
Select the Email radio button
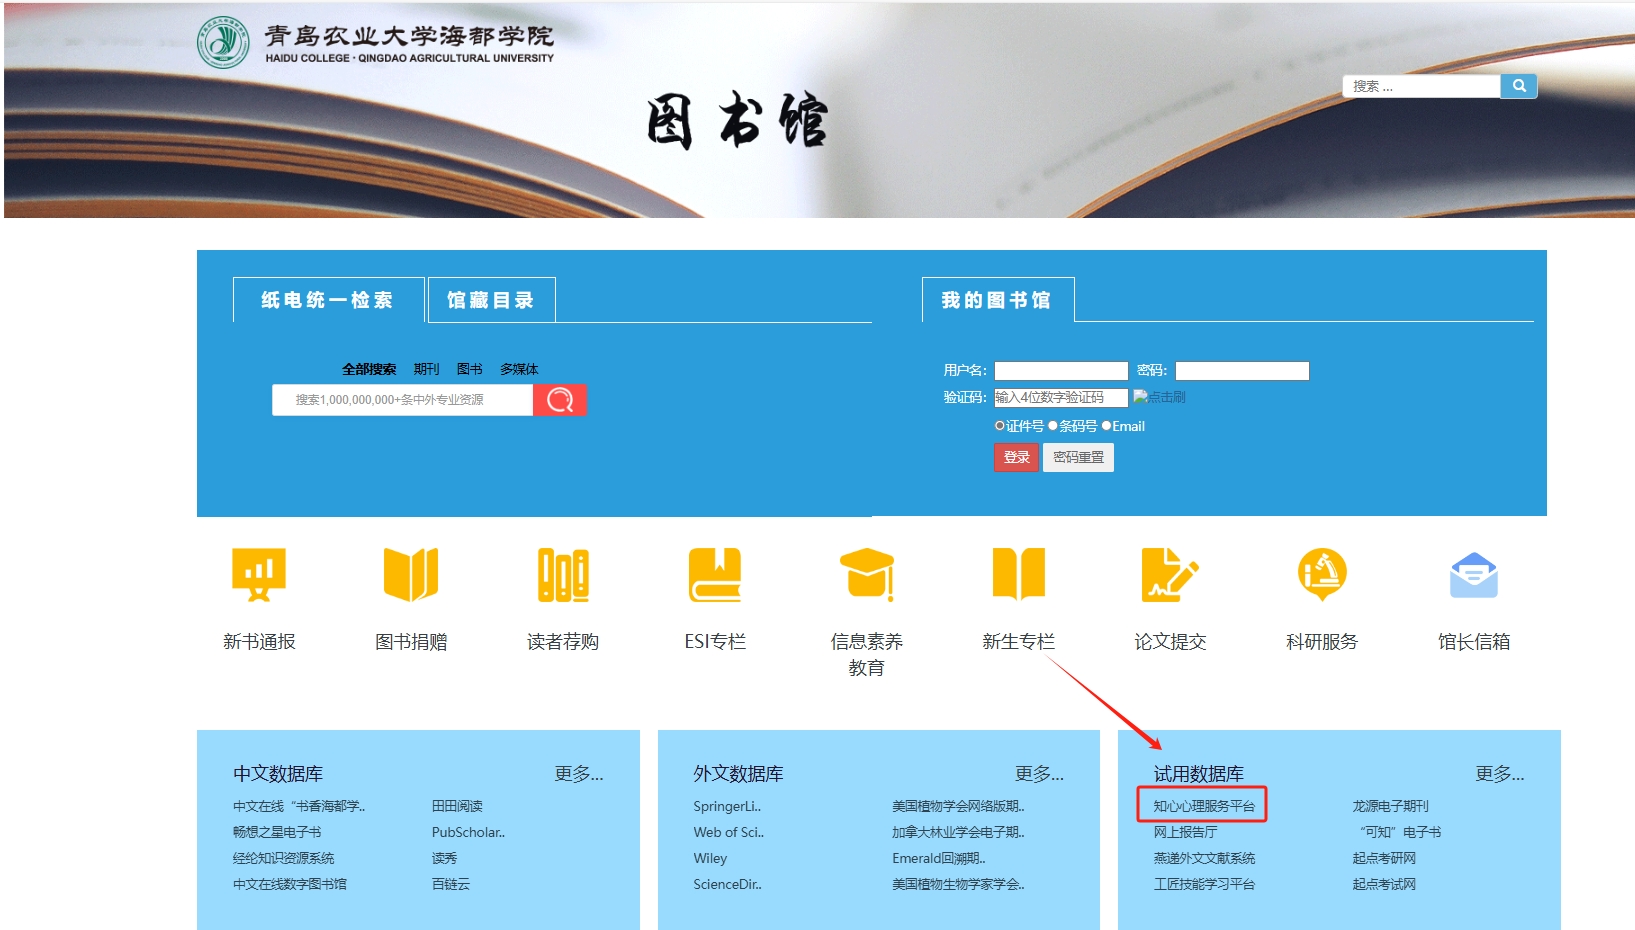coord(1107,426)
